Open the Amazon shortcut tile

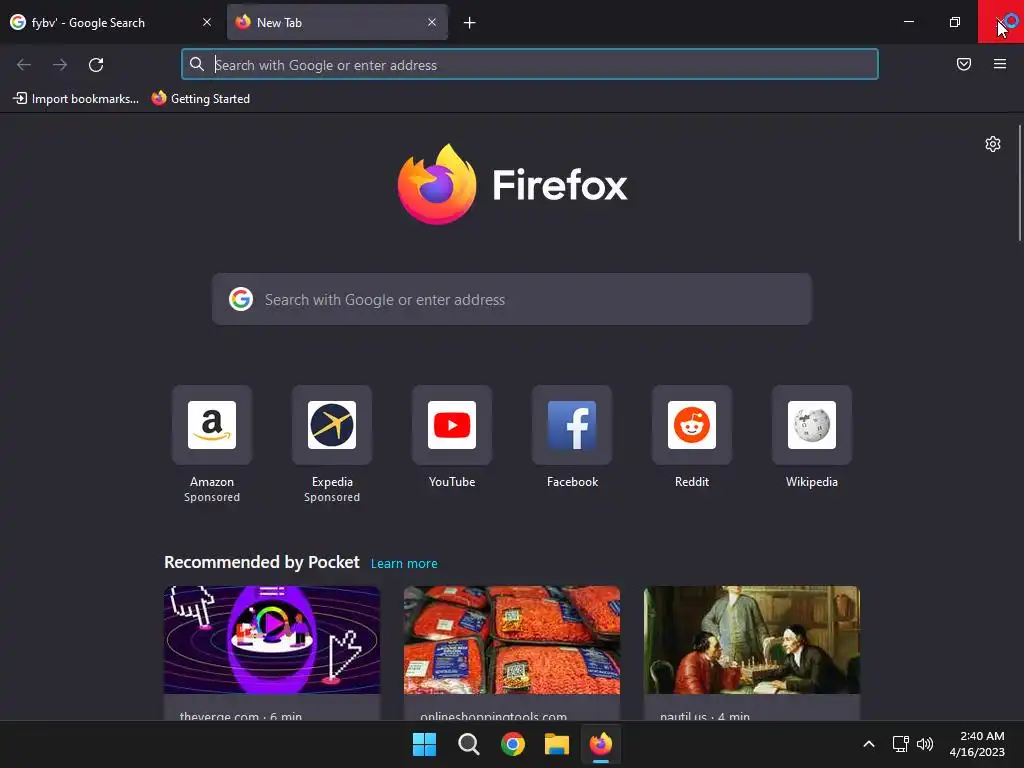point(212,425)
